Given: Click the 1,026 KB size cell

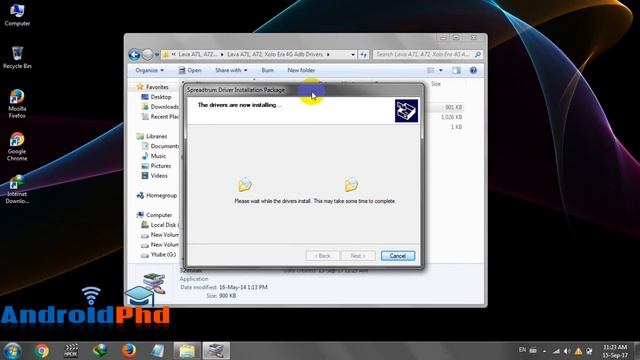Looking at the screenshot, I should pyautogui.click(x=451, y=117).
